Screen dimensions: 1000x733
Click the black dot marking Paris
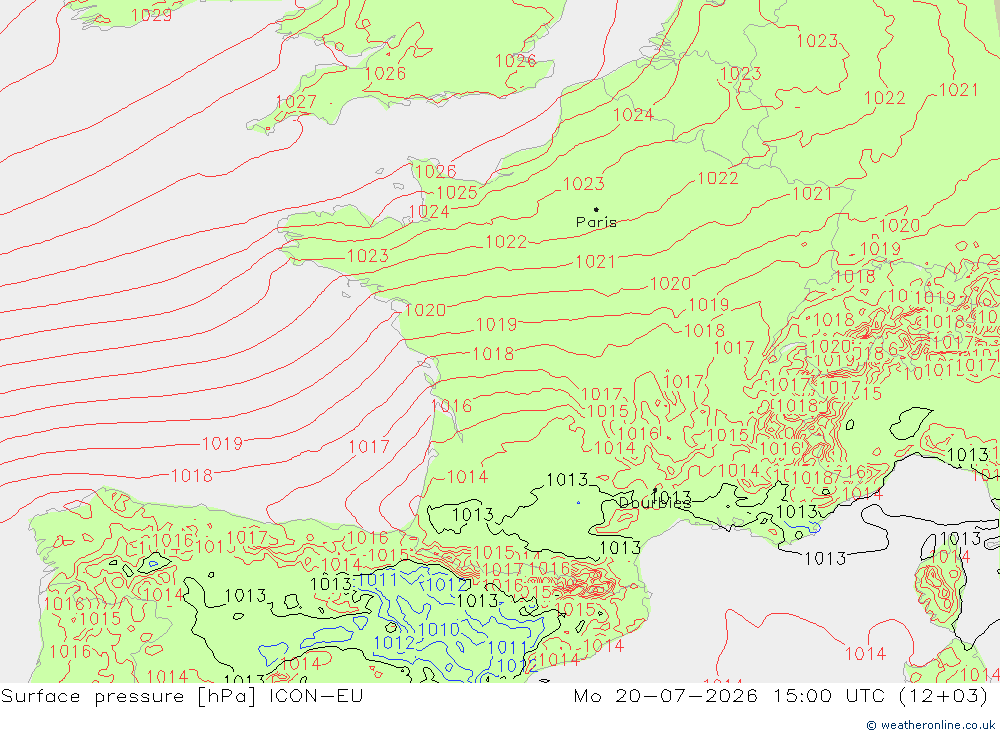[596, 209]
